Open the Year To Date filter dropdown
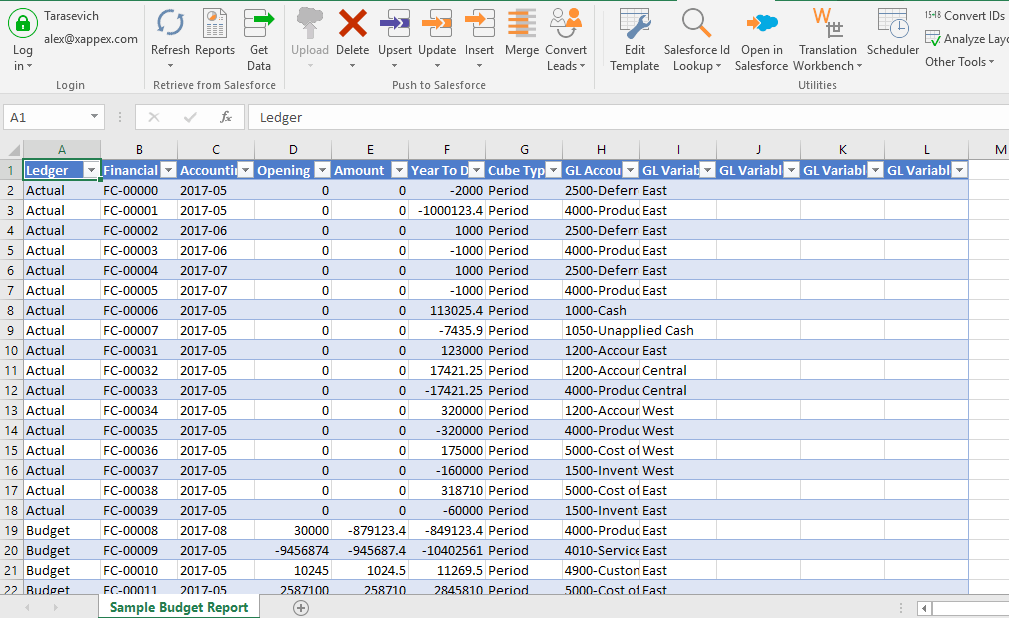This screenshot has width=1009, height=618. 476,170
